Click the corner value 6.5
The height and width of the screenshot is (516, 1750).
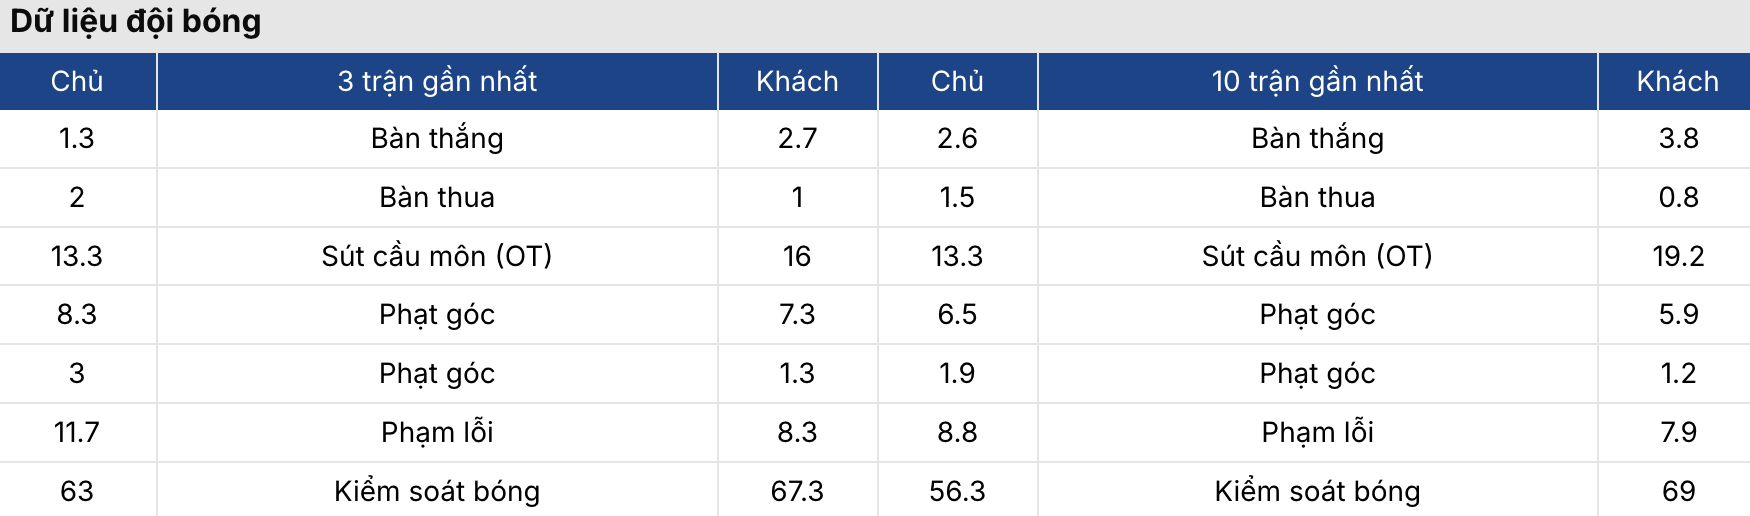pyautogui.click(x=957, y=314)
